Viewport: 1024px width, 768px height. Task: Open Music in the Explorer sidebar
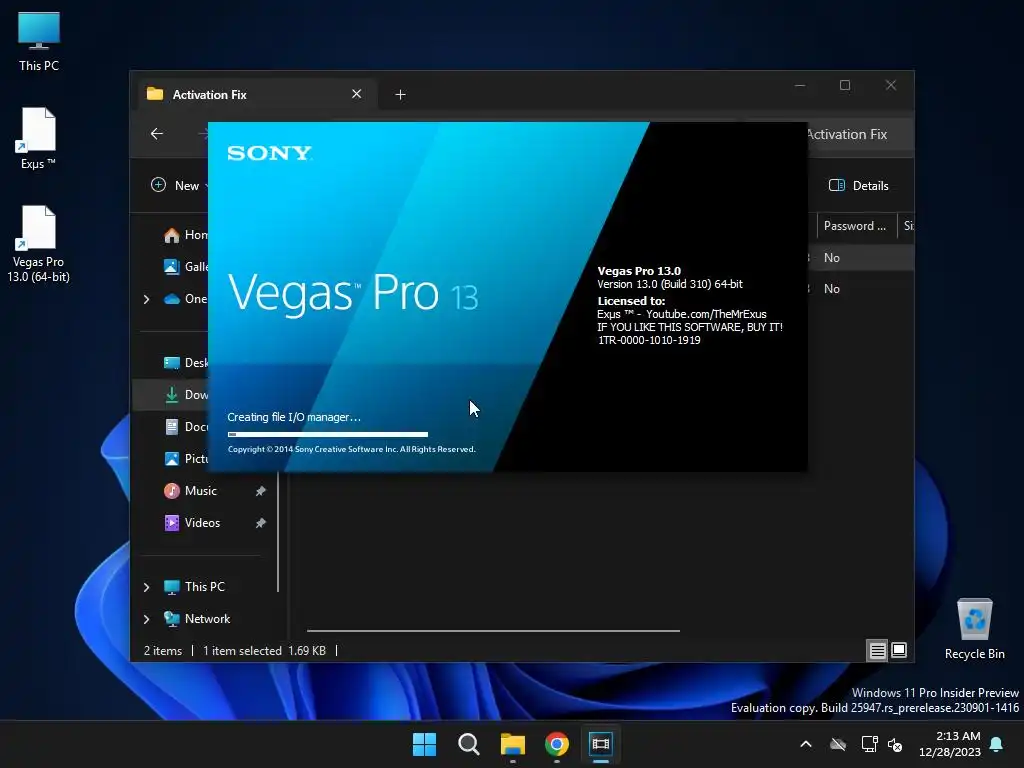pos(190,491)
